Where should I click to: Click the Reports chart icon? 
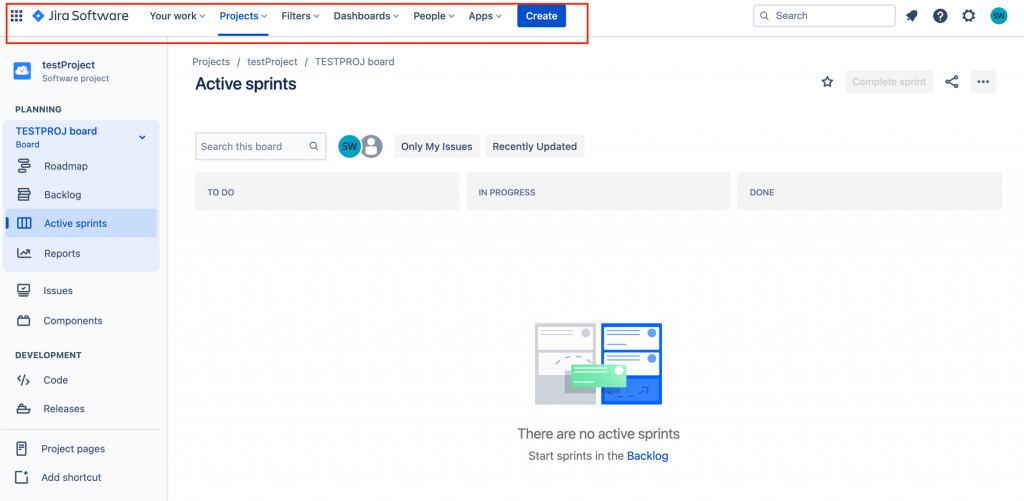pyautogui.click(x=24, y=253)
